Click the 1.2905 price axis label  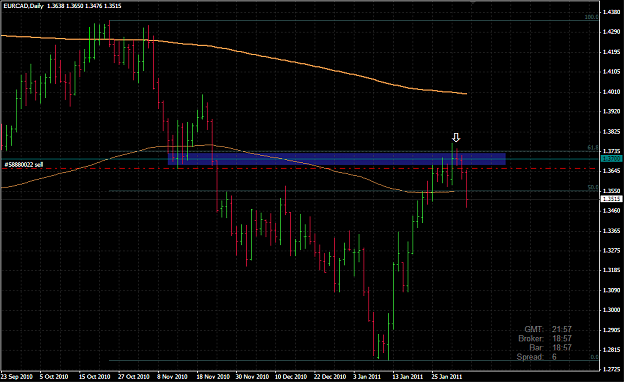point(612,330)
